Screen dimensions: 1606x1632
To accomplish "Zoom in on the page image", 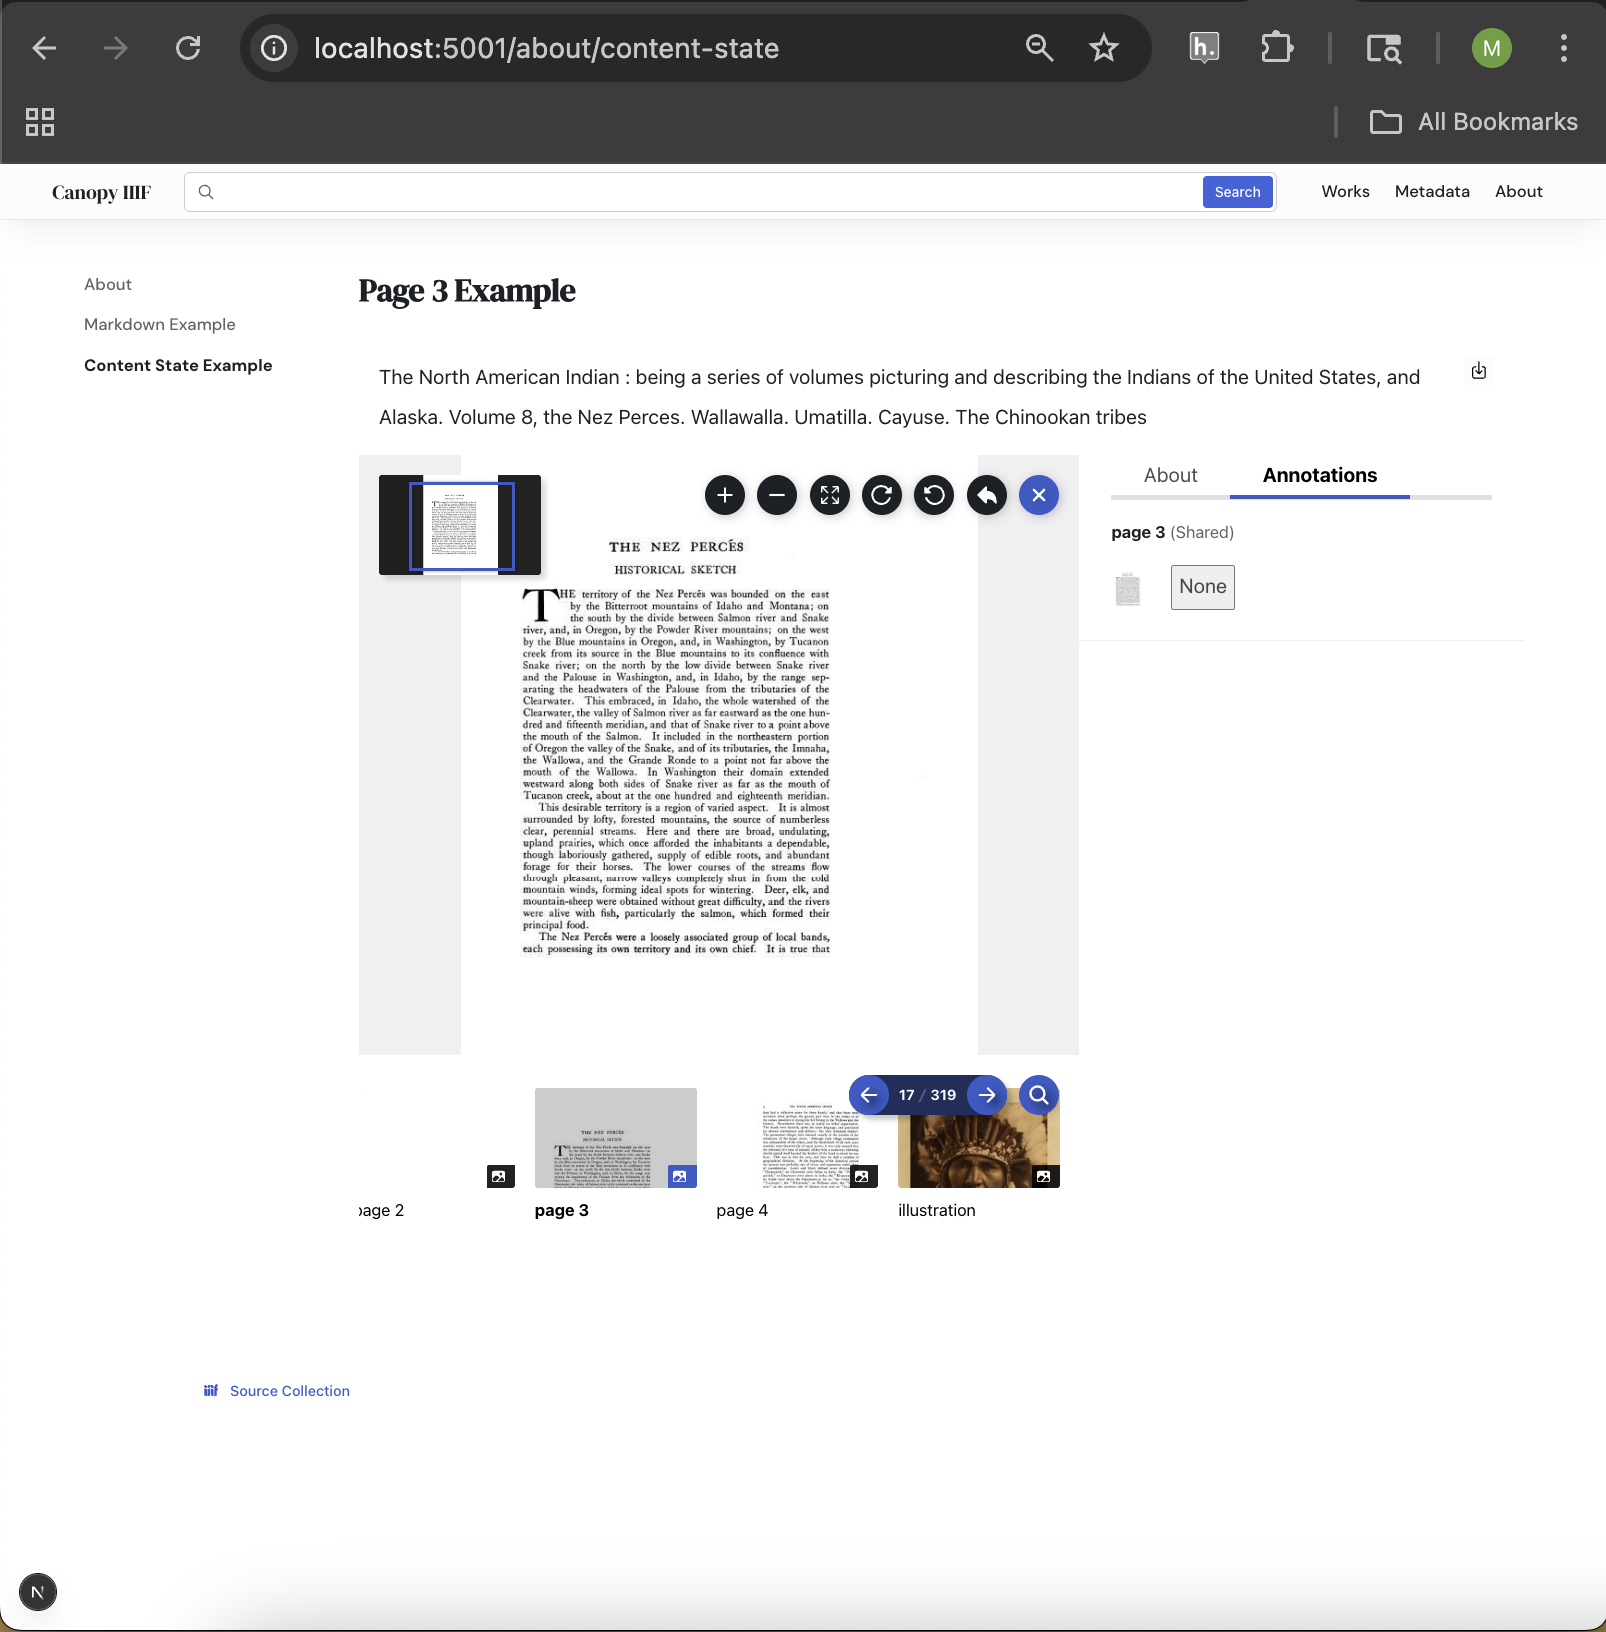I will coord(725,495).
